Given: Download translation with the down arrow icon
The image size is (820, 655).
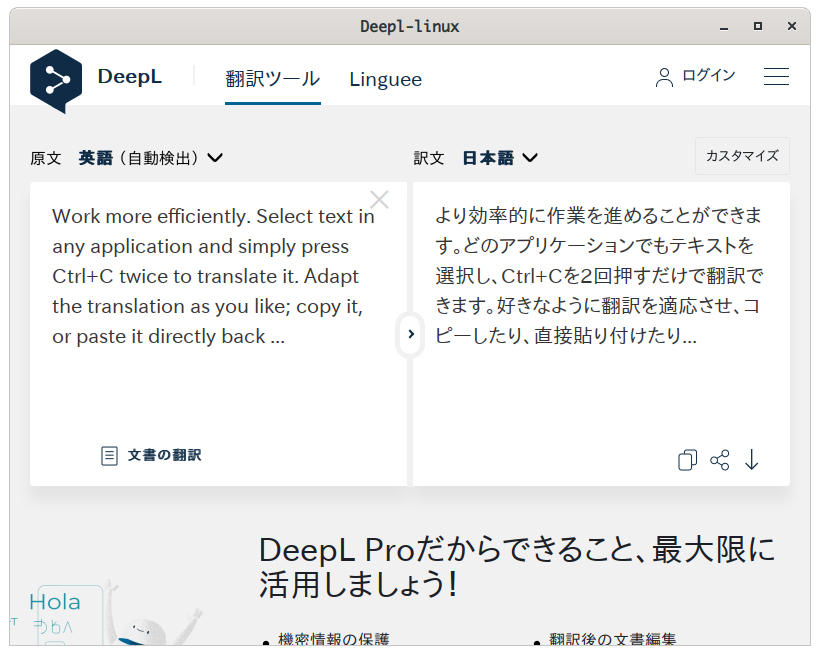Looking at the screenshot, I should pos(751,460).
